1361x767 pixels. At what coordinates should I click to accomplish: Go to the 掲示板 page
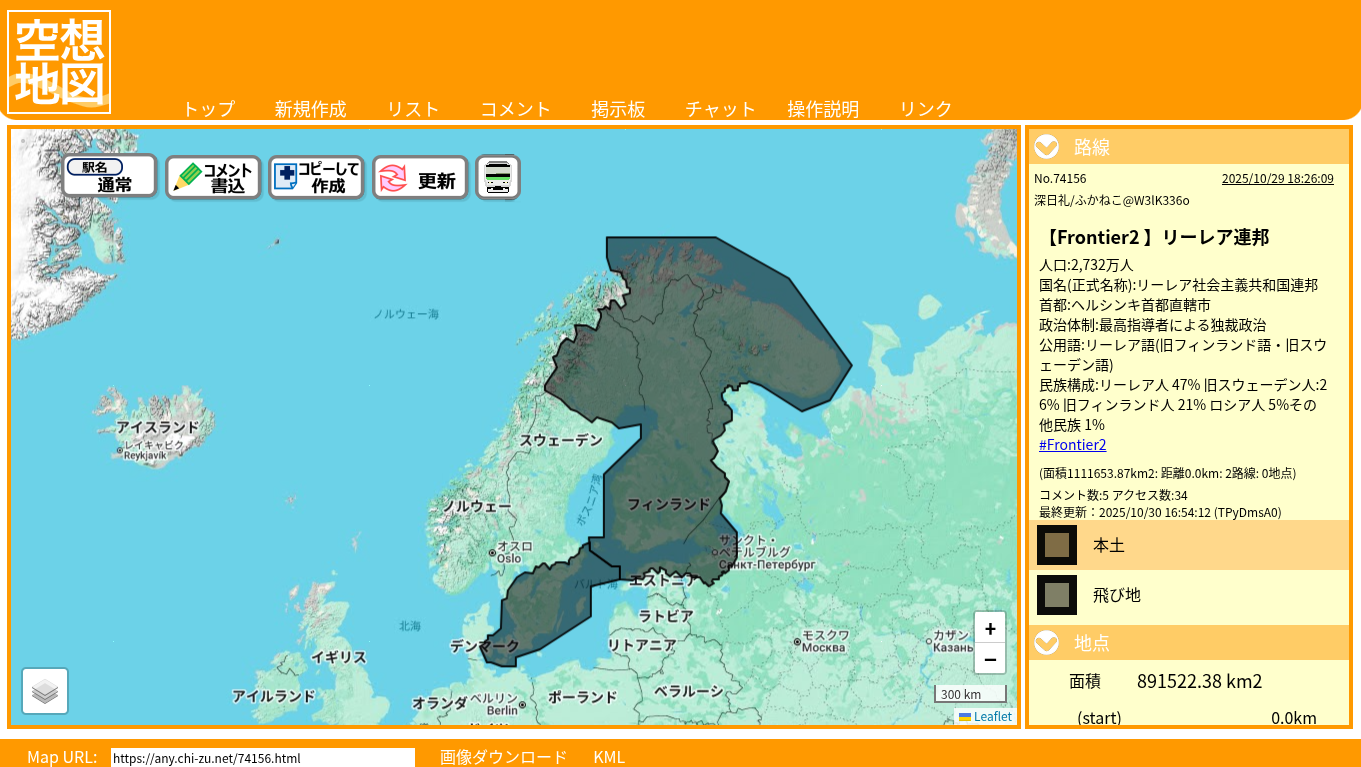click(x=618, y=109)
